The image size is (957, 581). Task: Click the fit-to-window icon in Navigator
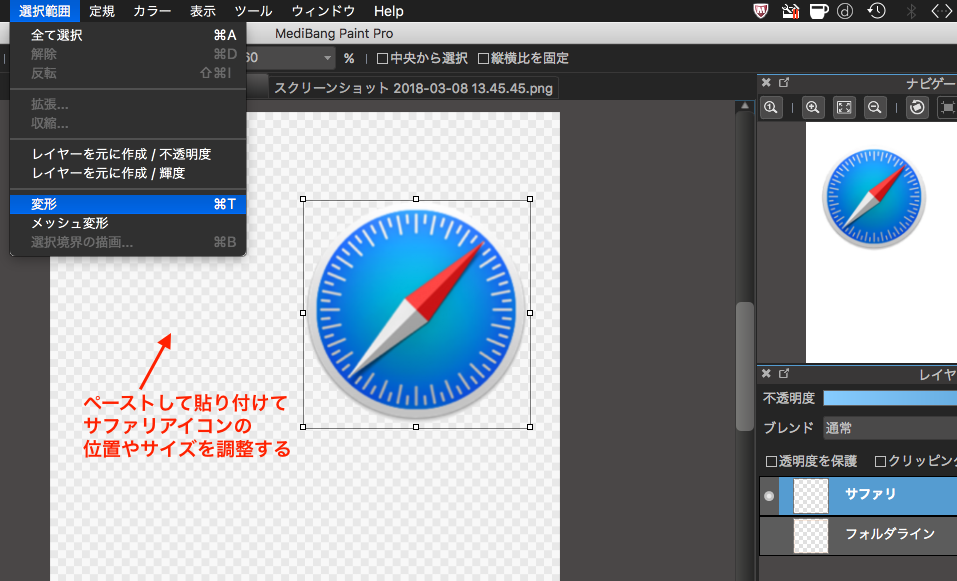tap(844, 107)
